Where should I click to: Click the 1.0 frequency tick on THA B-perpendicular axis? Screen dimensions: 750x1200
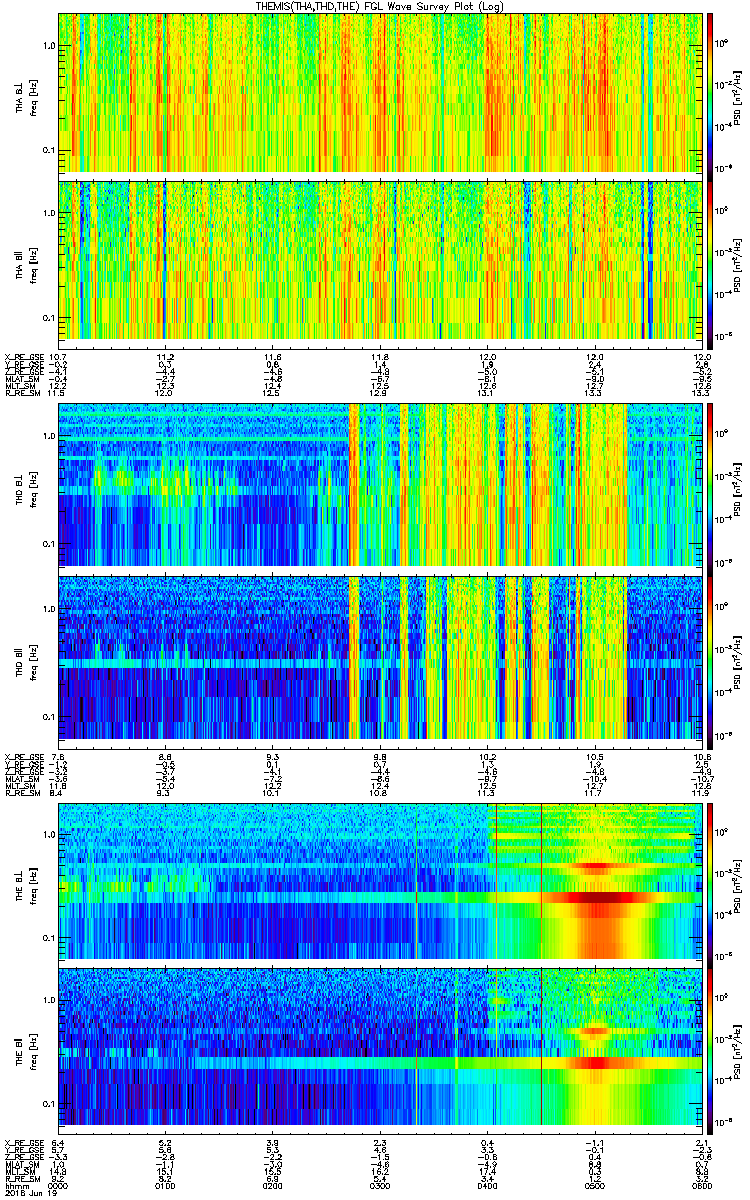(49, 46)
